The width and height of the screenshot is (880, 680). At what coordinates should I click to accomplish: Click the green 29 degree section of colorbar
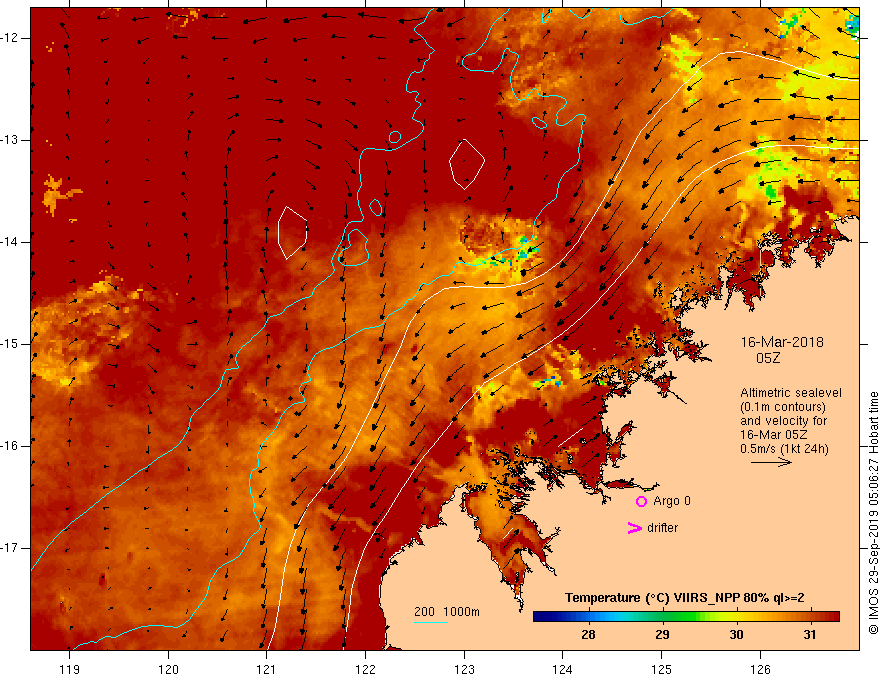pyautogui.click(x=663, y=617)
